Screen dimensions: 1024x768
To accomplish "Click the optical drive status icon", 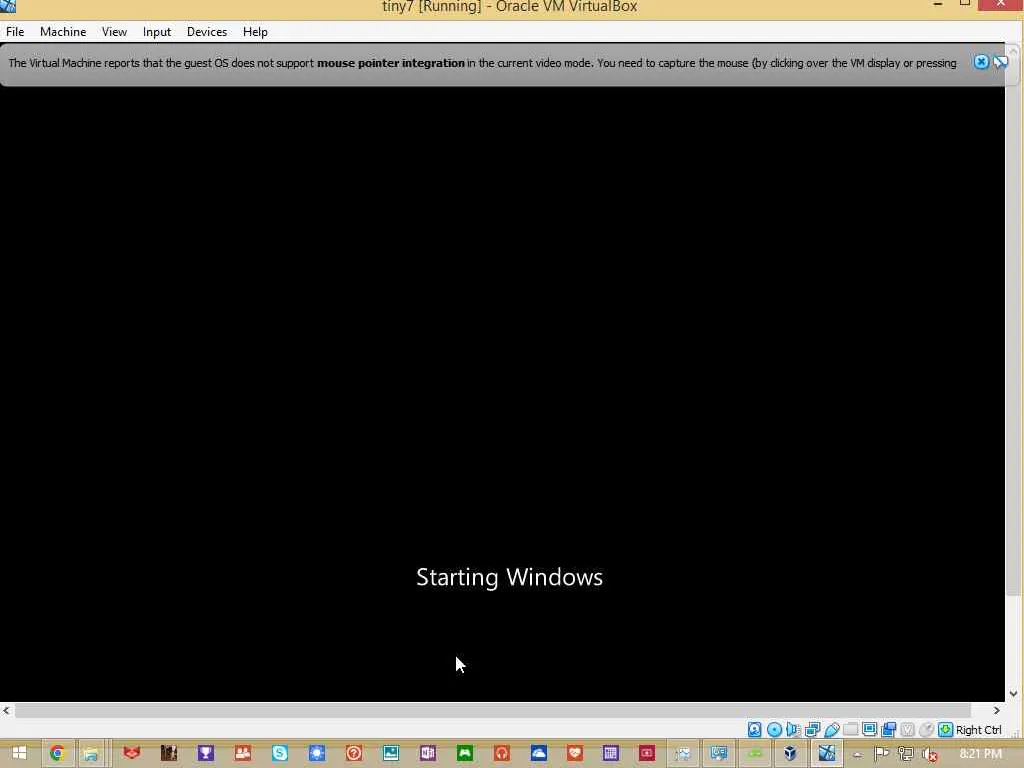I will [x=774, y=729].
